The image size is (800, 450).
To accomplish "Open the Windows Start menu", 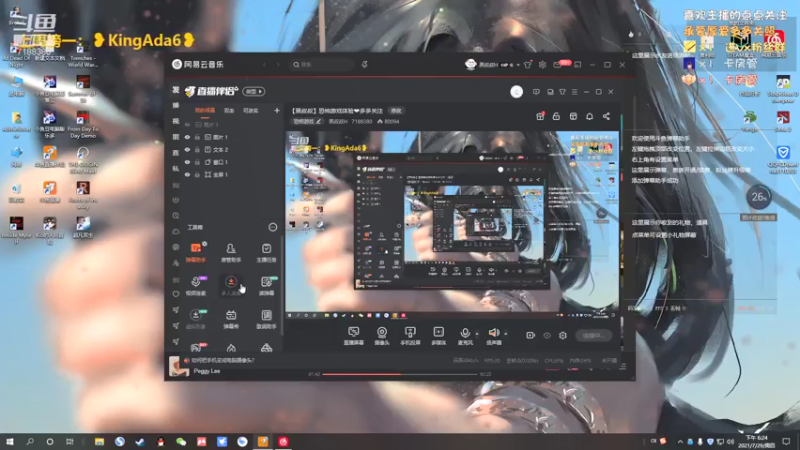I will [10, 441].
